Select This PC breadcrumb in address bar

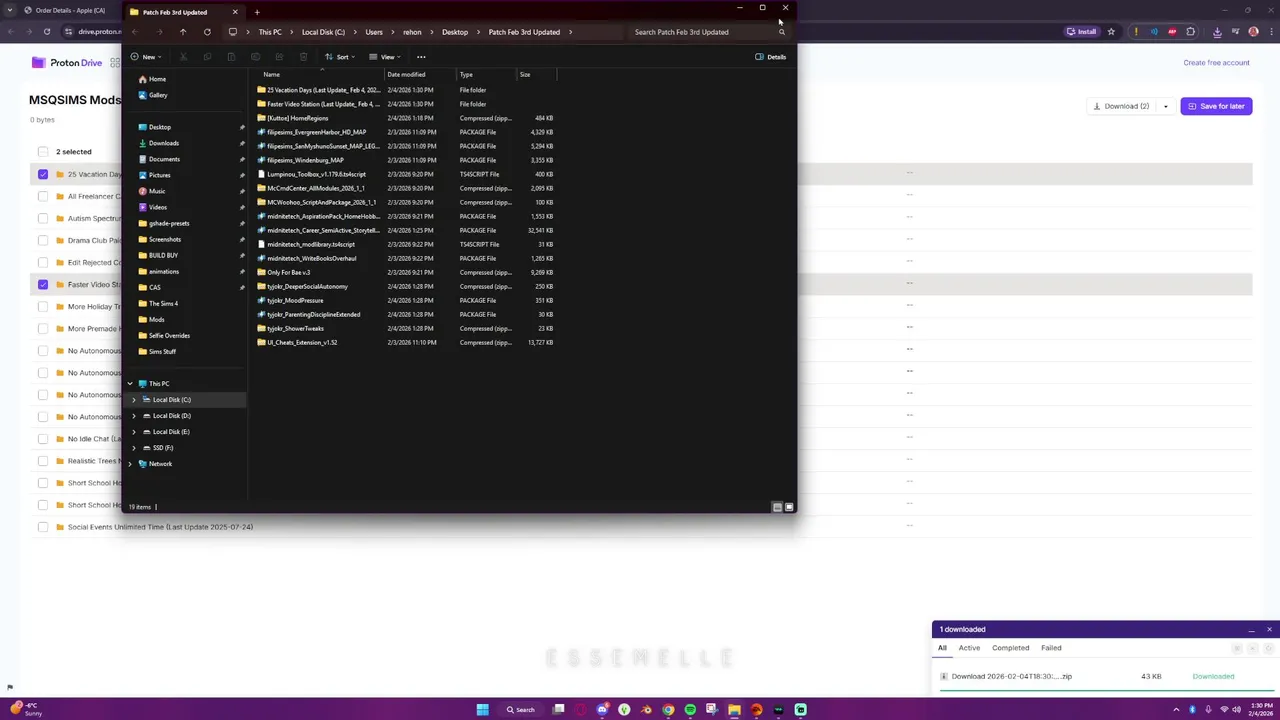click(270, 32)
